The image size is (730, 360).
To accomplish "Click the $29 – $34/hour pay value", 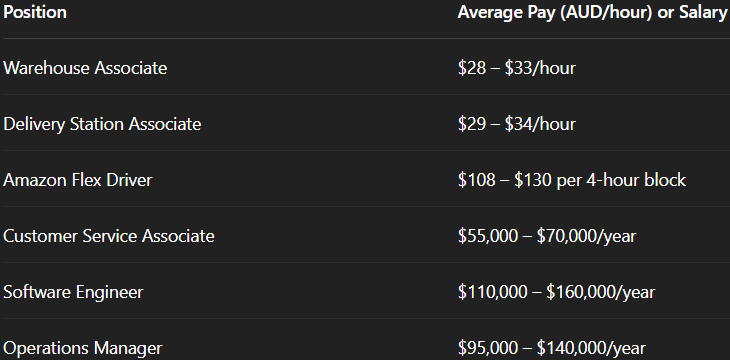I will pyautogui.click(x=517, y=124).
